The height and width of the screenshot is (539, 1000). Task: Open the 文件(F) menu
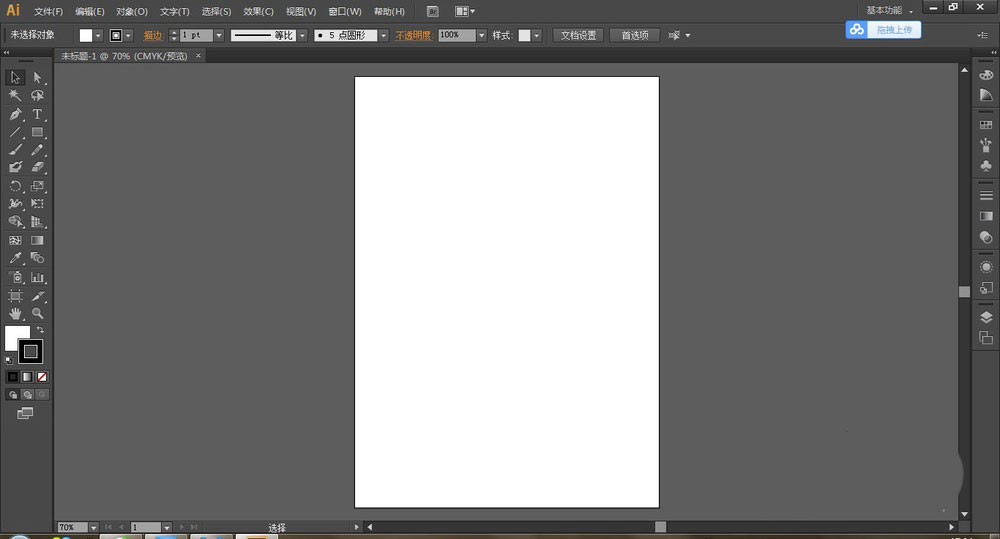pos(48,11)
